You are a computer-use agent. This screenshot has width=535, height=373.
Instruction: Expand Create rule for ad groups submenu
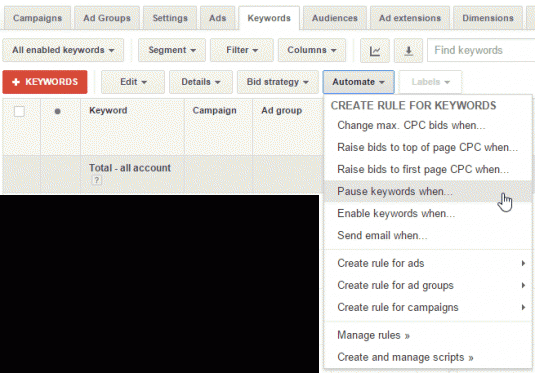428,285
